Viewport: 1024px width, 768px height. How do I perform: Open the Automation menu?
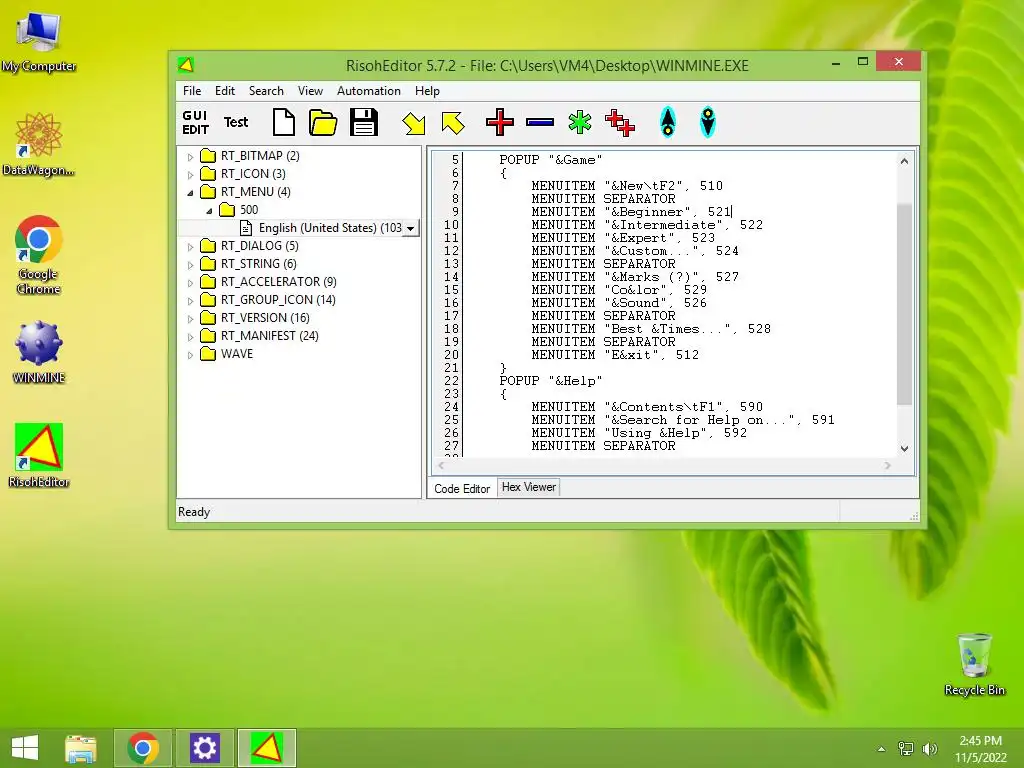tap(368, 91)
